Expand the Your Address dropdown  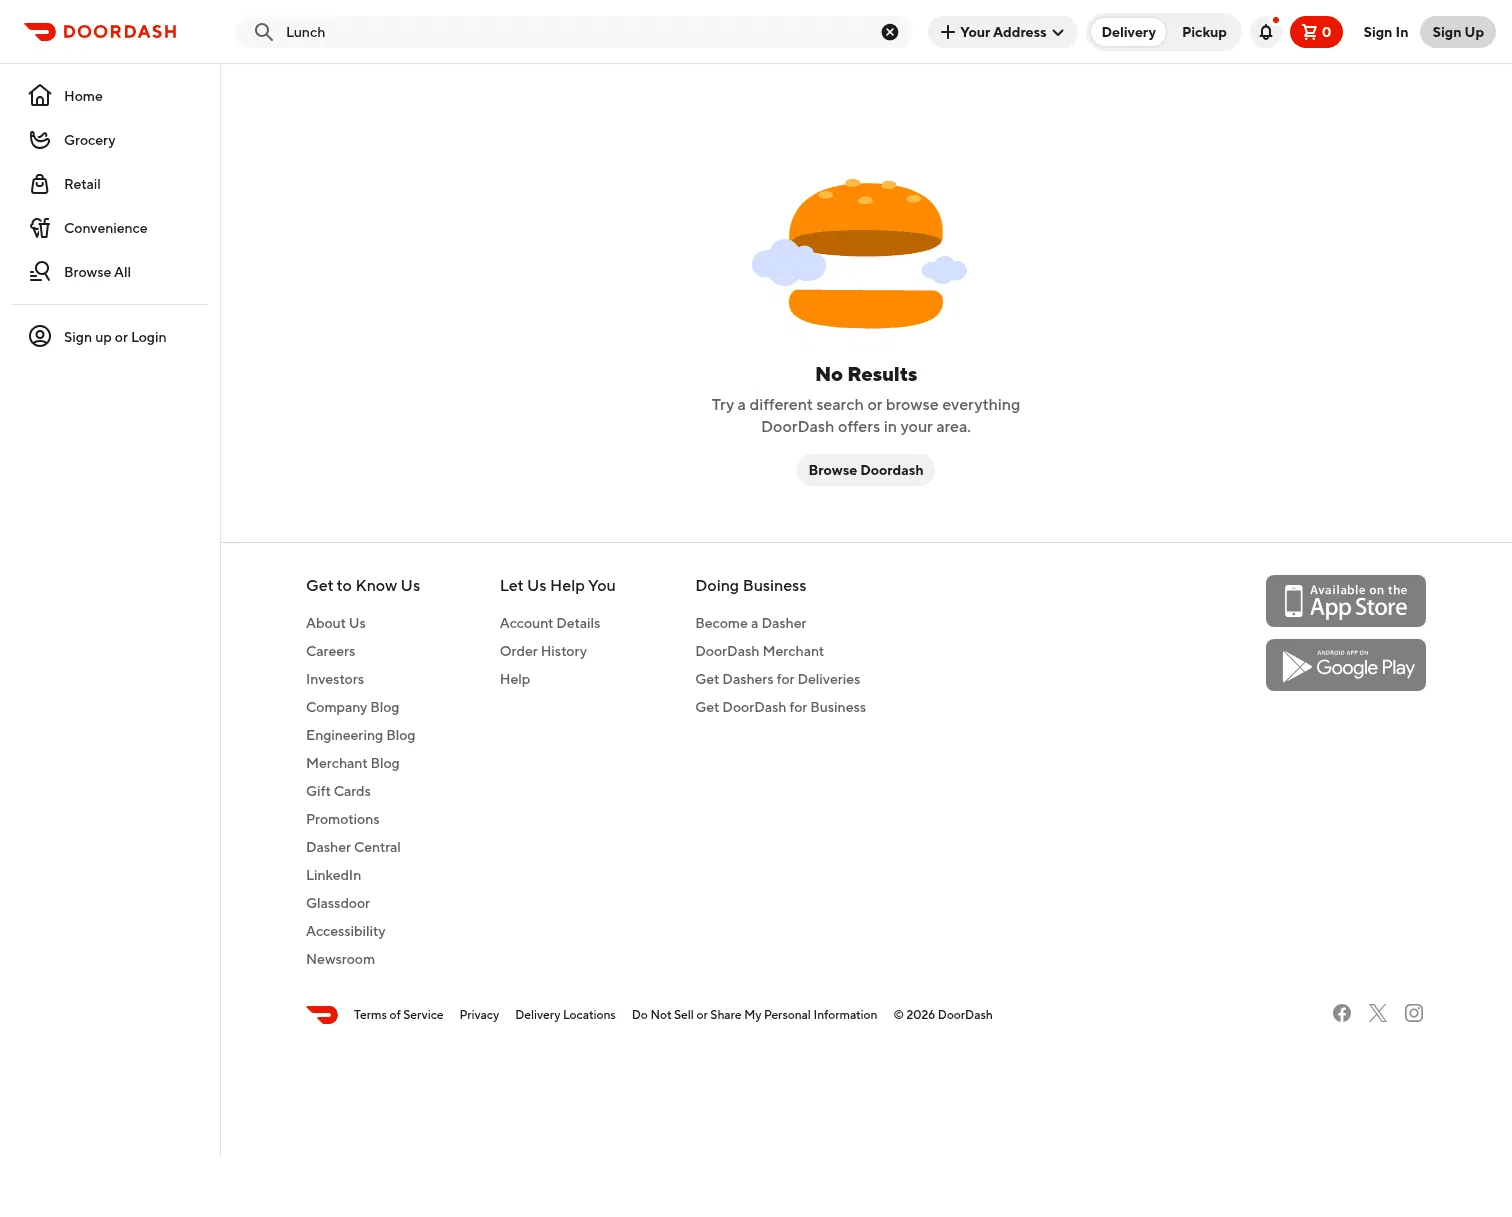tap(1003, 32)
